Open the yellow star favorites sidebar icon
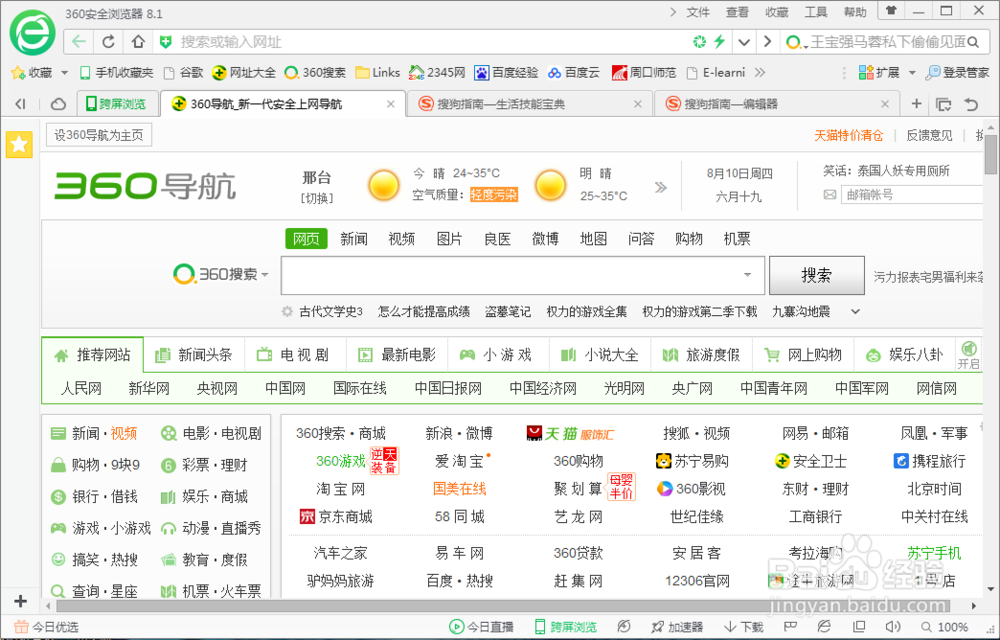The height and width of the screenshot is (640, 1000). [19, 145]
